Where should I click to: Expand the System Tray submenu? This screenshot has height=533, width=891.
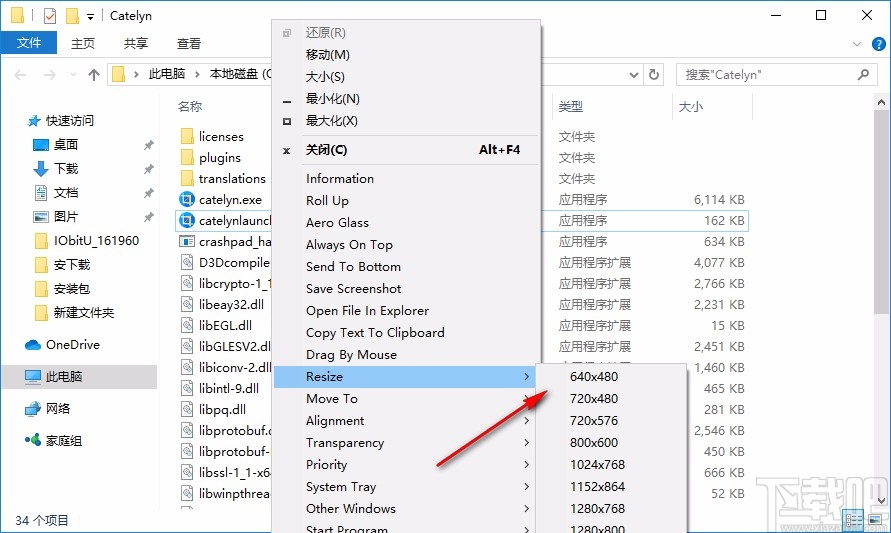pyautogui.click(x=526, y=486)
